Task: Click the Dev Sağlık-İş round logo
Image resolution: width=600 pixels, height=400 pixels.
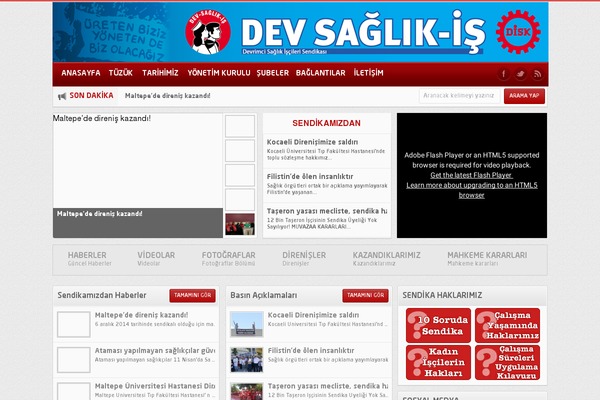Action: 208,32
